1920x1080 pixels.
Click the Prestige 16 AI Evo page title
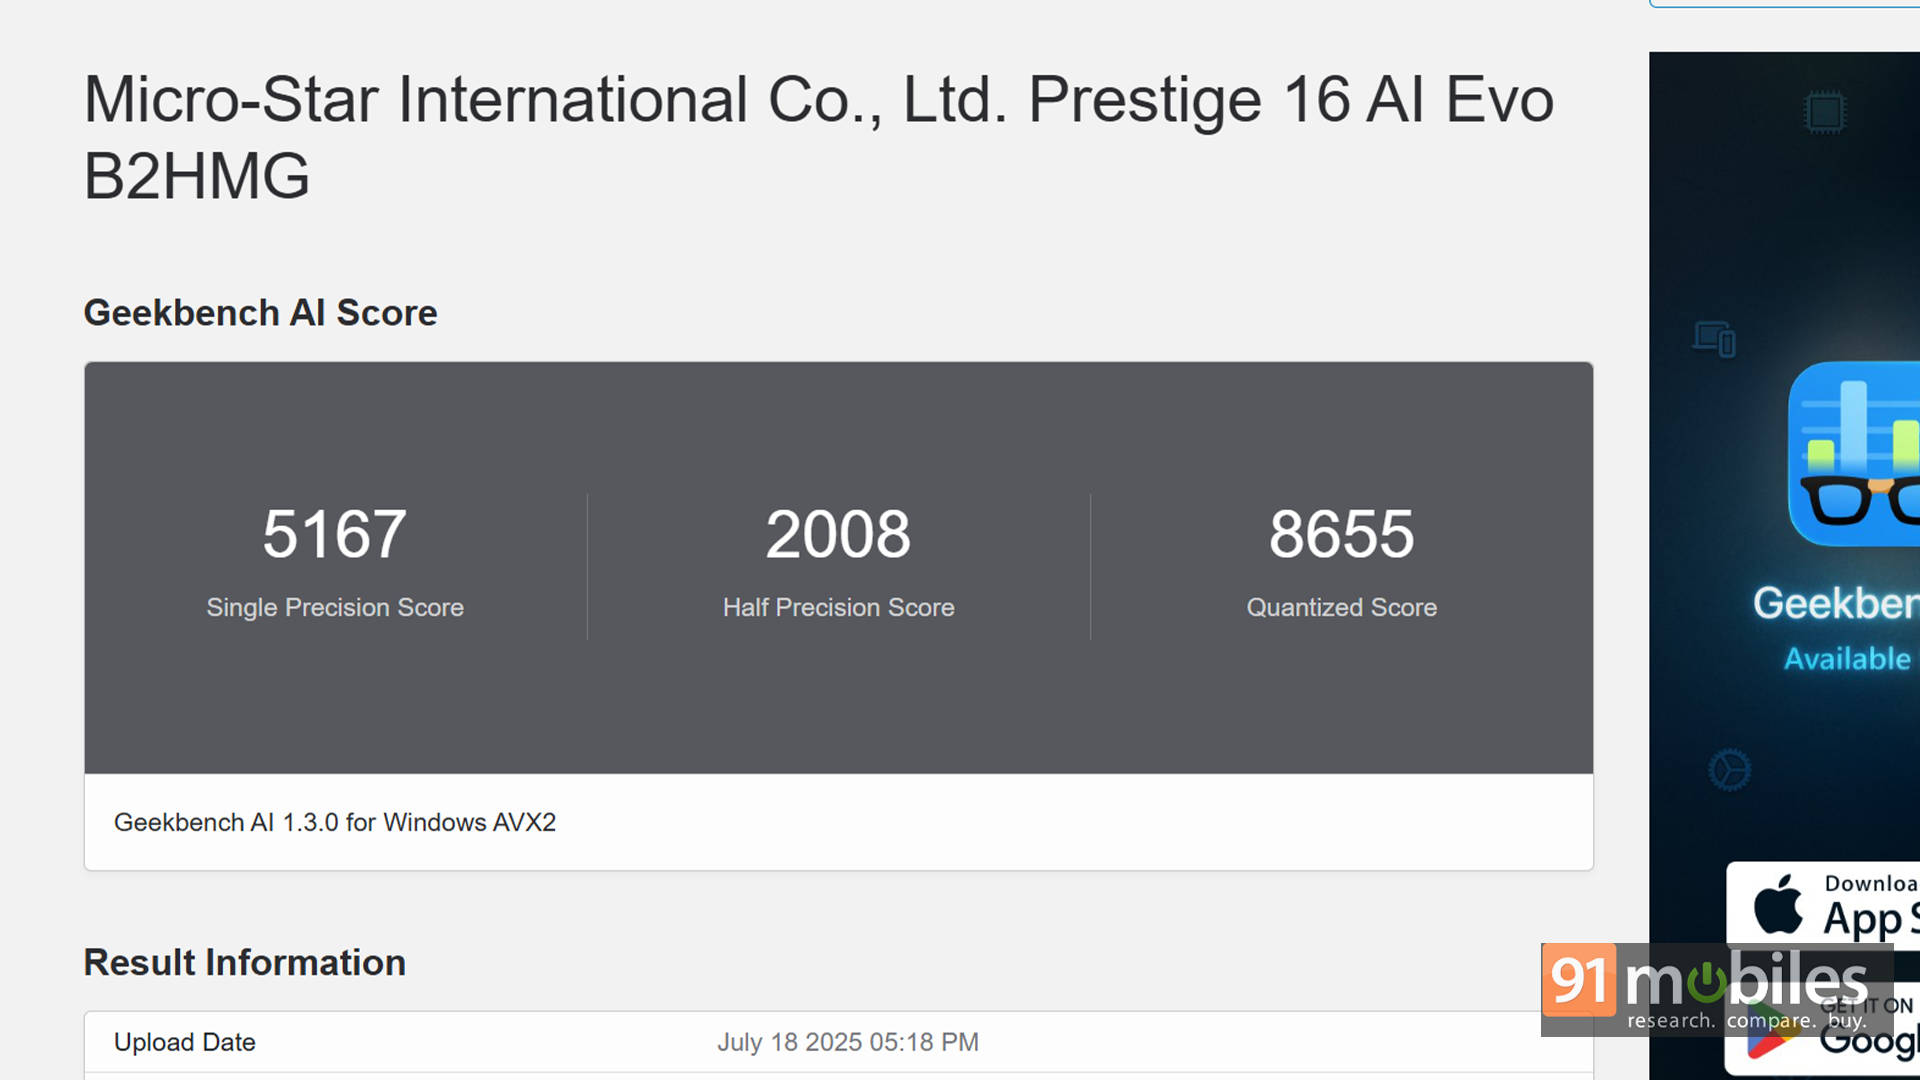click(x=818, y=137)
